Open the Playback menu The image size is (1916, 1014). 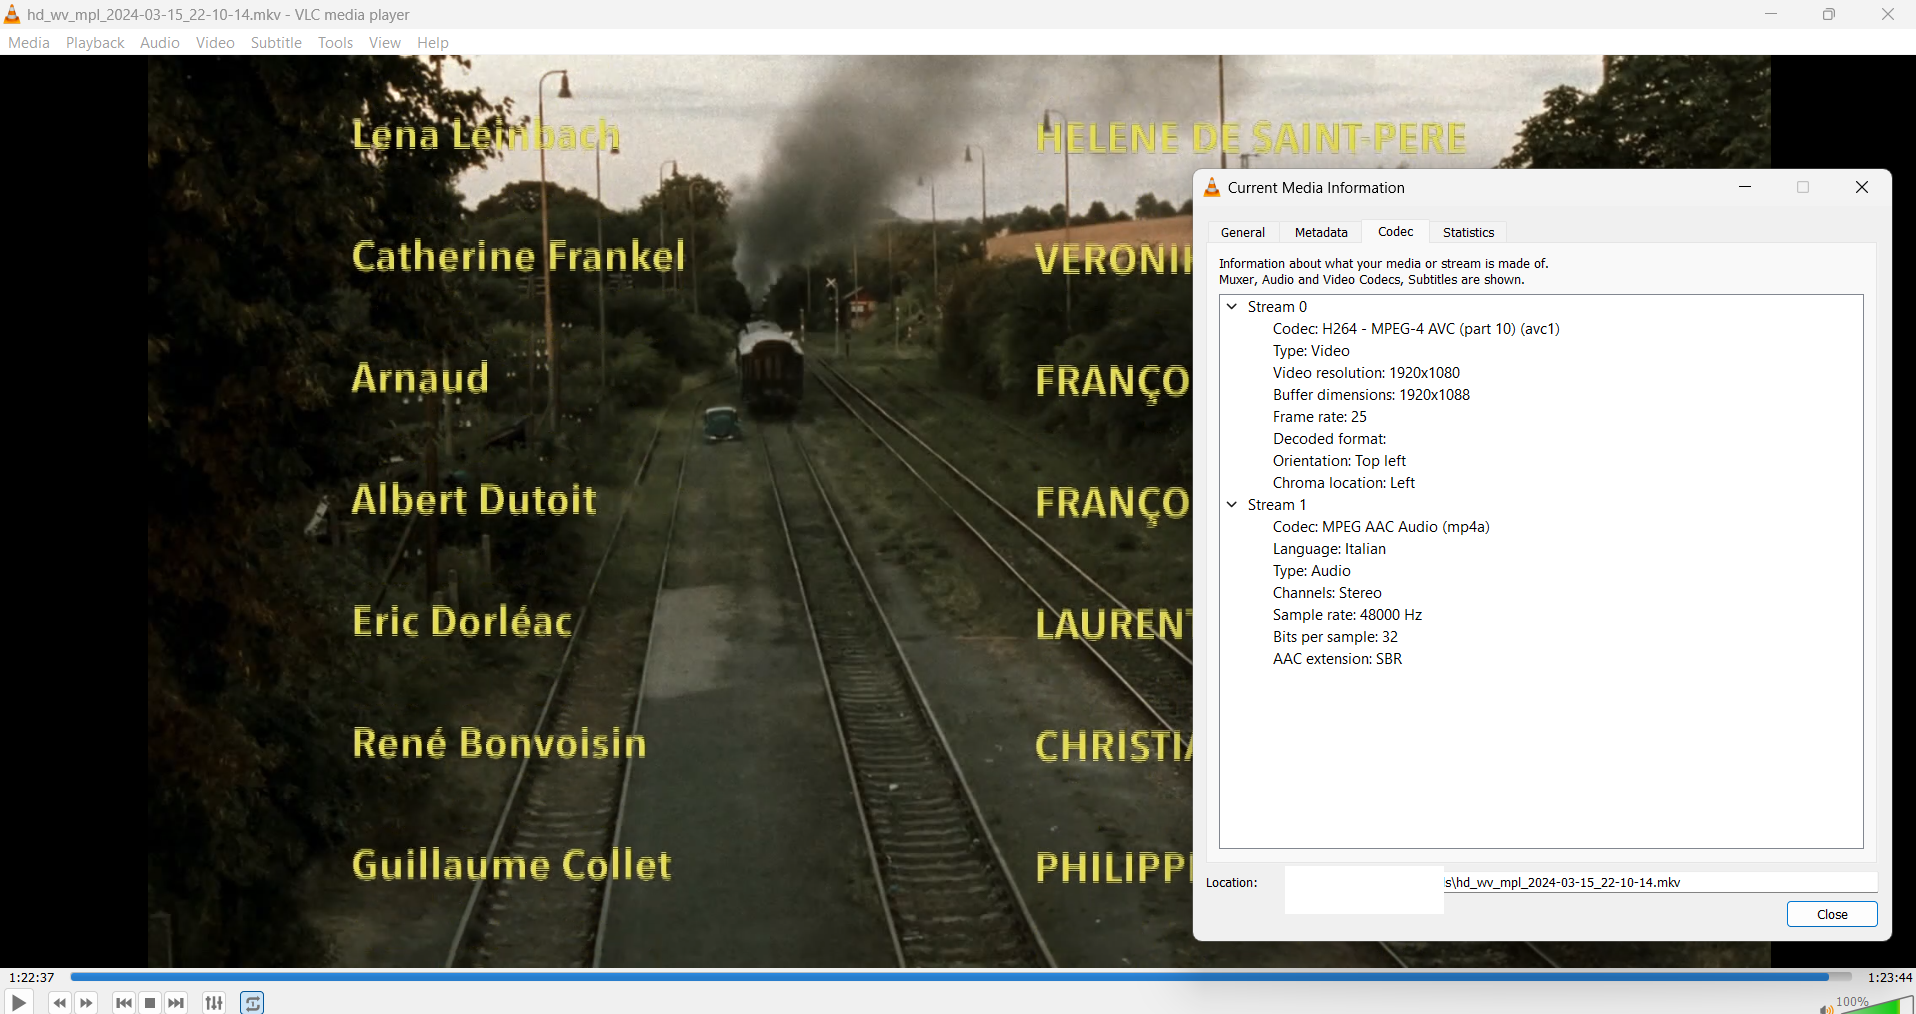click(x=95, y=43)
